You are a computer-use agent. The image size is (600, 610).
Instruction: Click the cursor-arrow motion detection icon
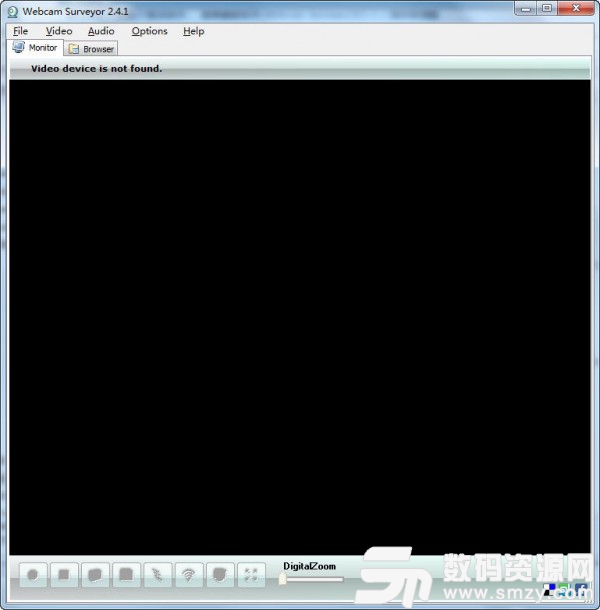point(158,575)
